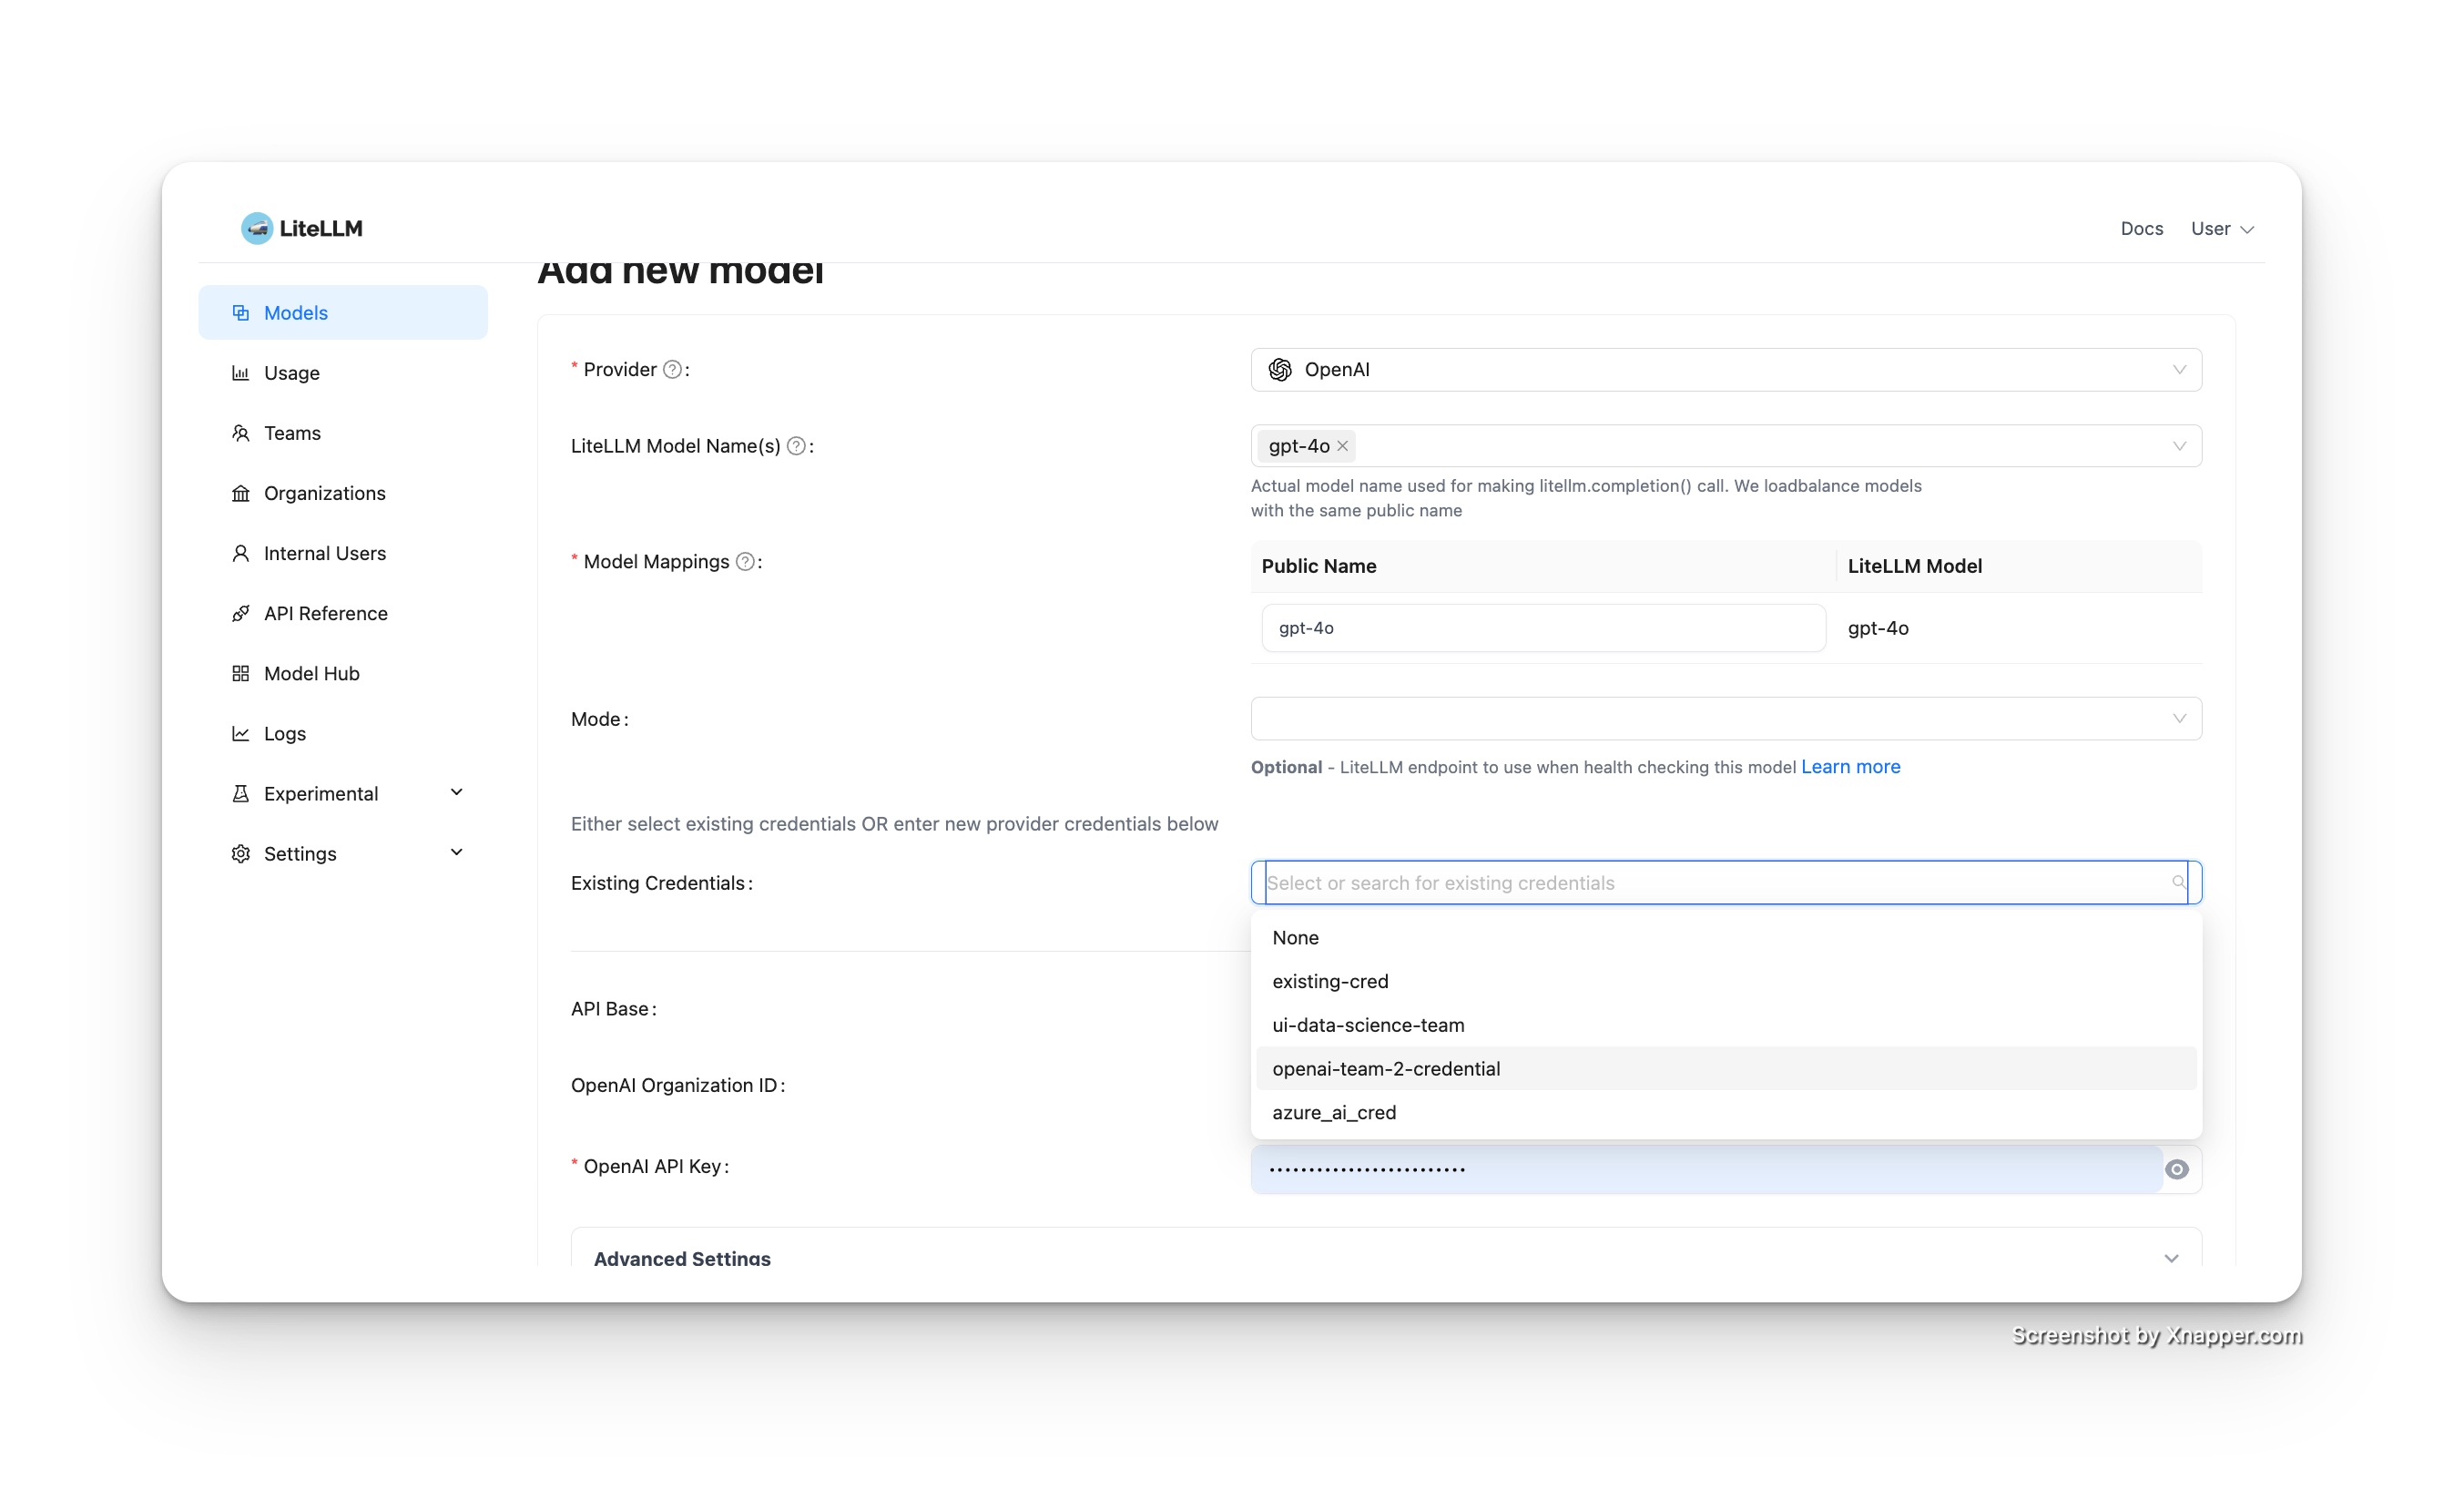This screenshot has width=2464, height=1510.
Task: Toggle API key visibility eye icon
Action: [2177, 1169]
